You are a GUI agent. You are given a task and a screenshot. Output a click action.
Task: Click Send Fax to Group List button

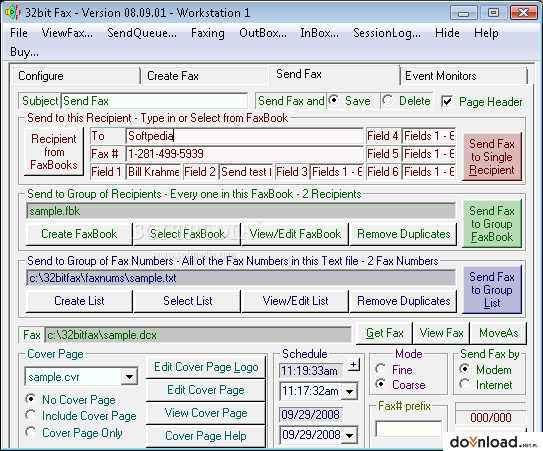[492, 290]
